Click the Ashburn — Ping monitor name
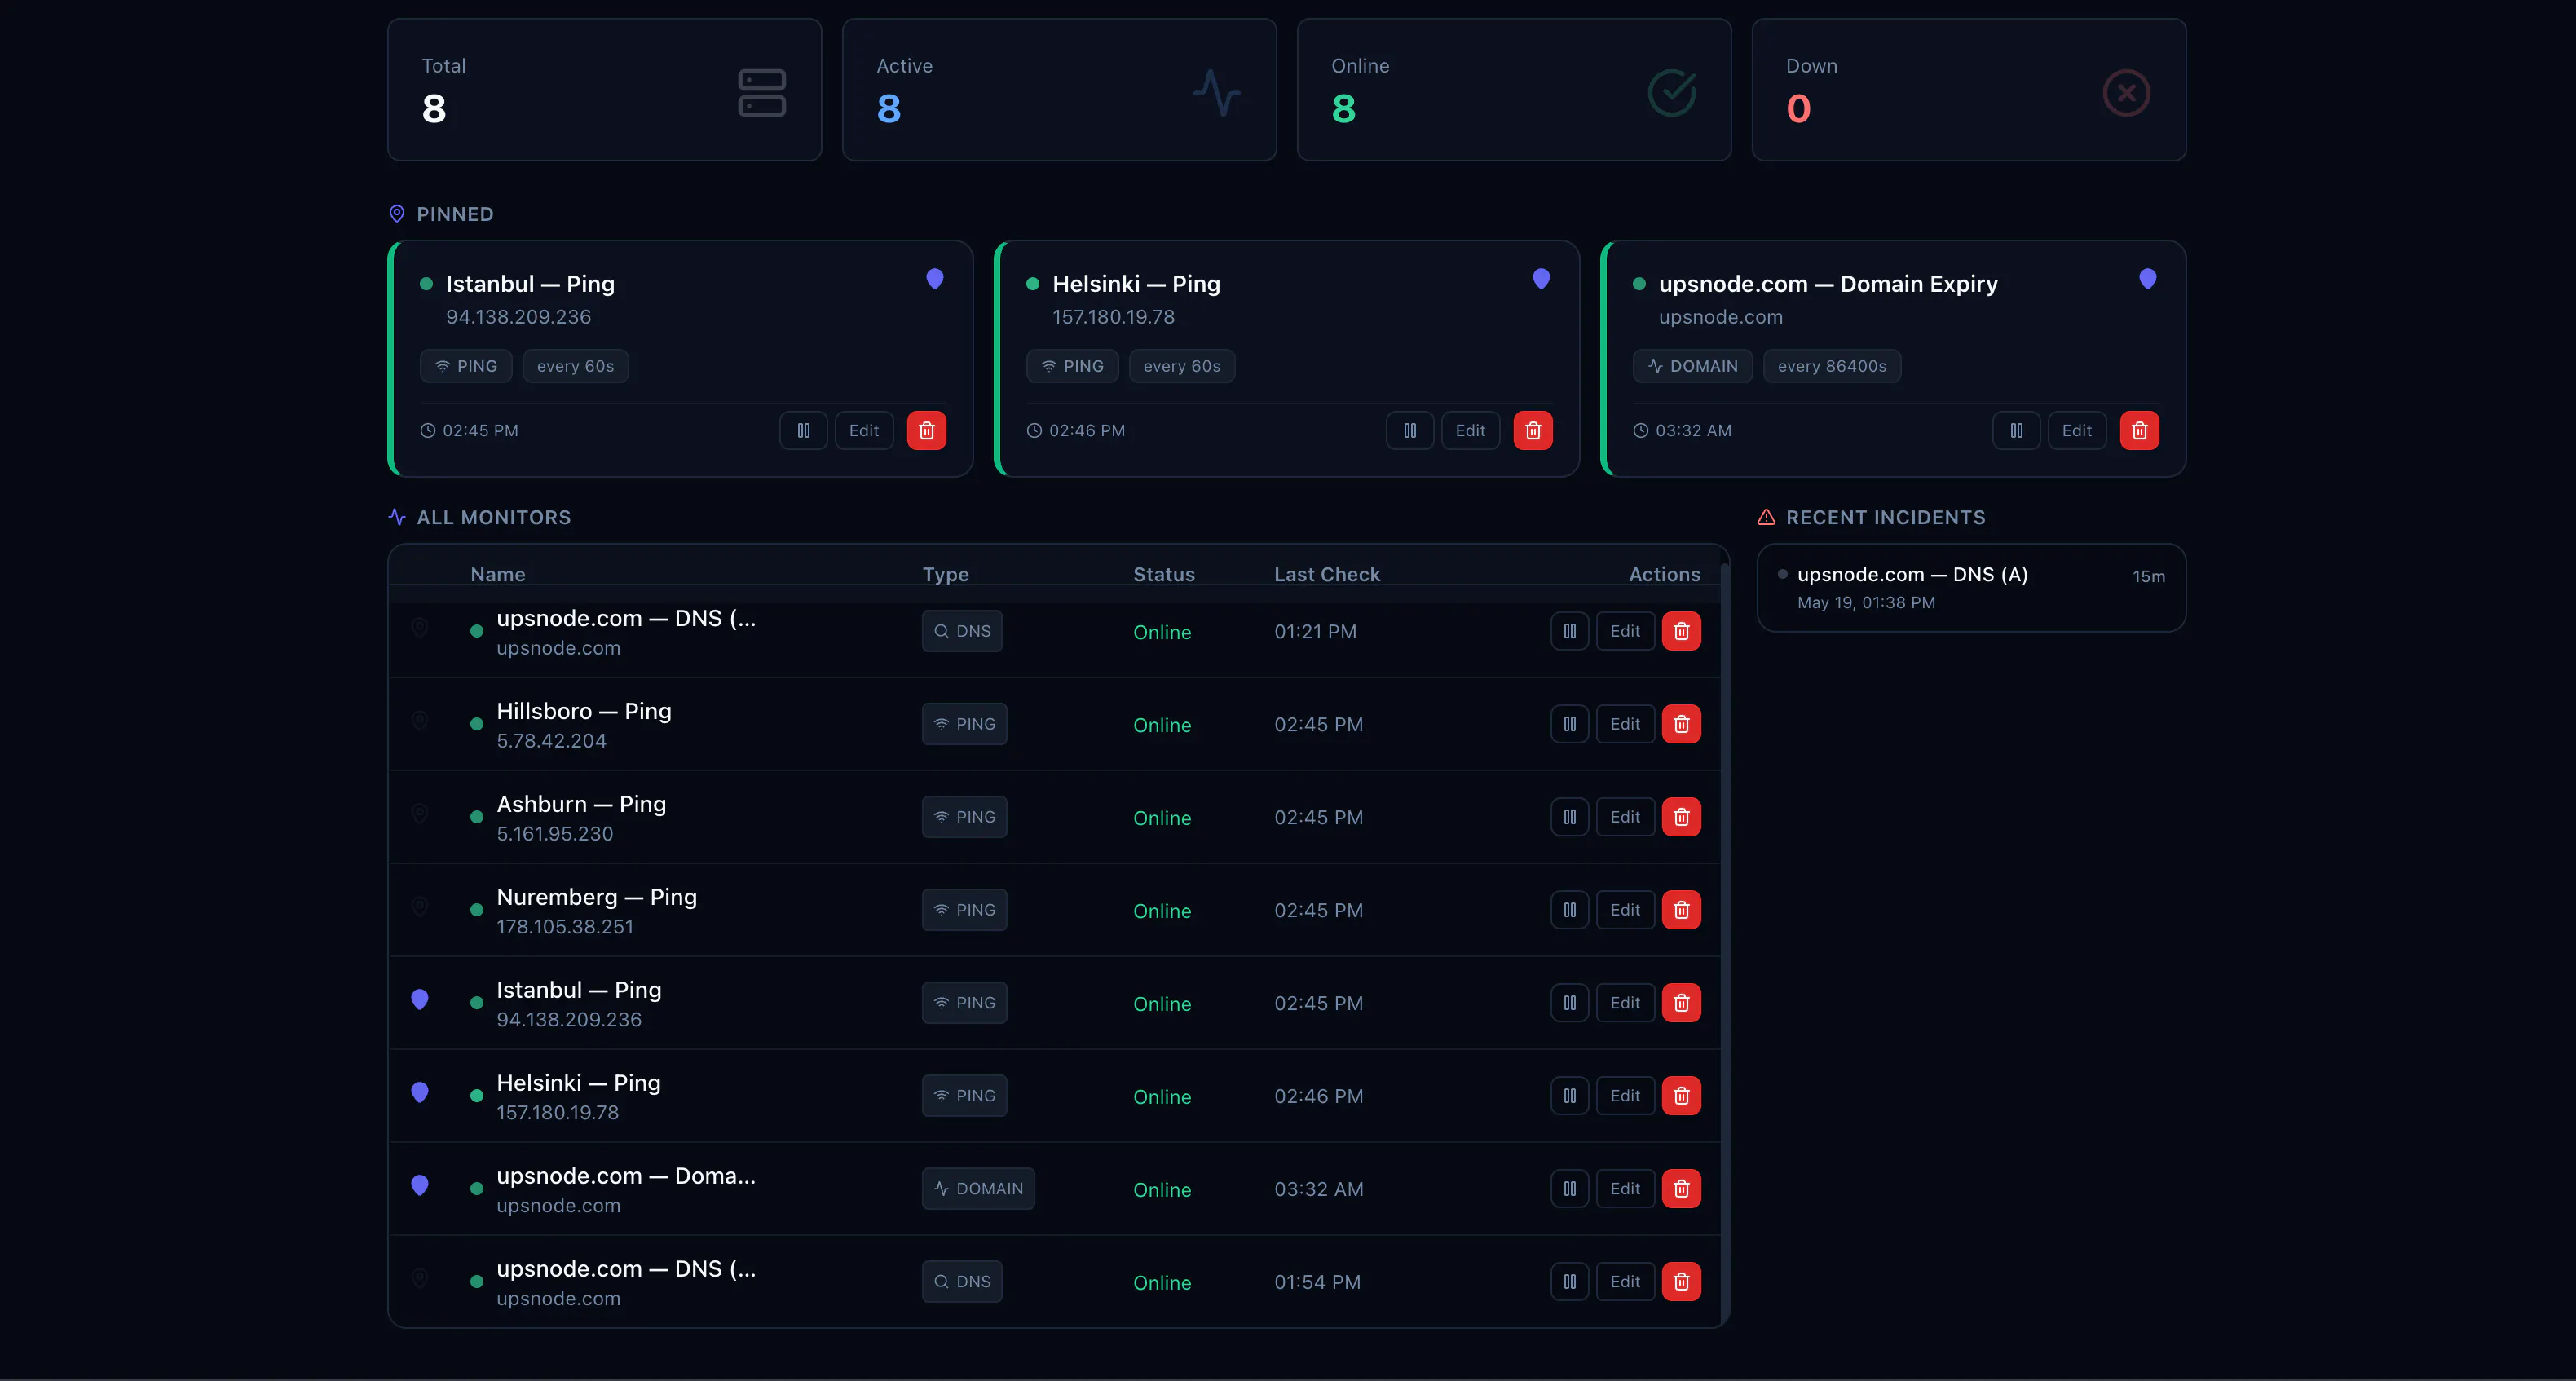Viewport: 2576px width, 1381px height. pos(581,804)
